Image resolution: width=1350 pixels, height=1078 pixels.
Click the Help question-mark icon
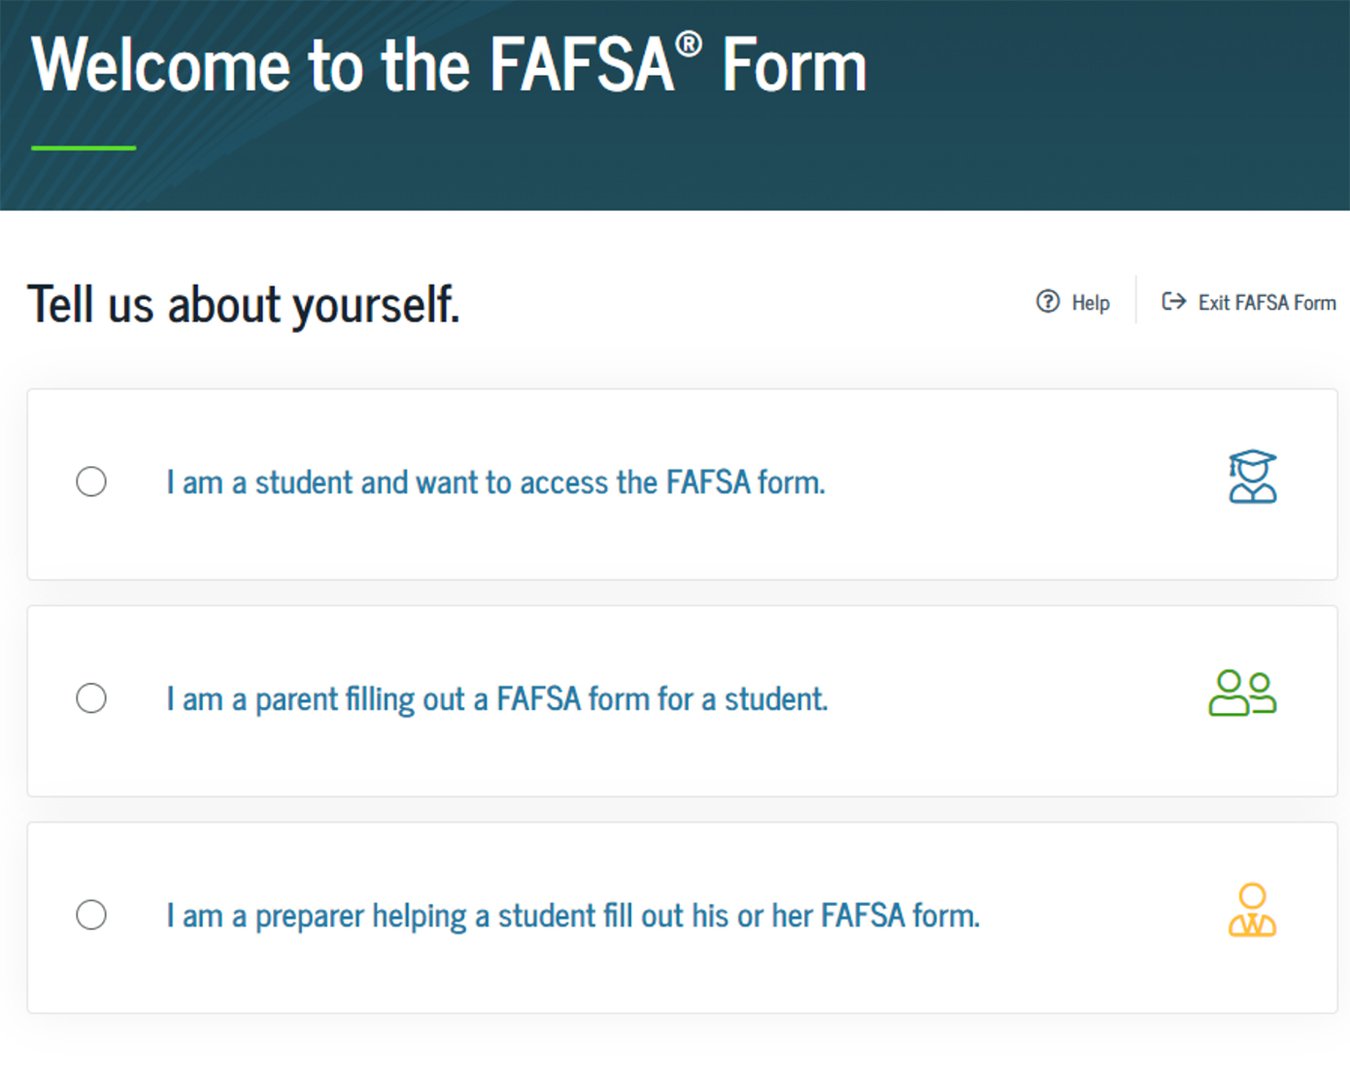1047,301
